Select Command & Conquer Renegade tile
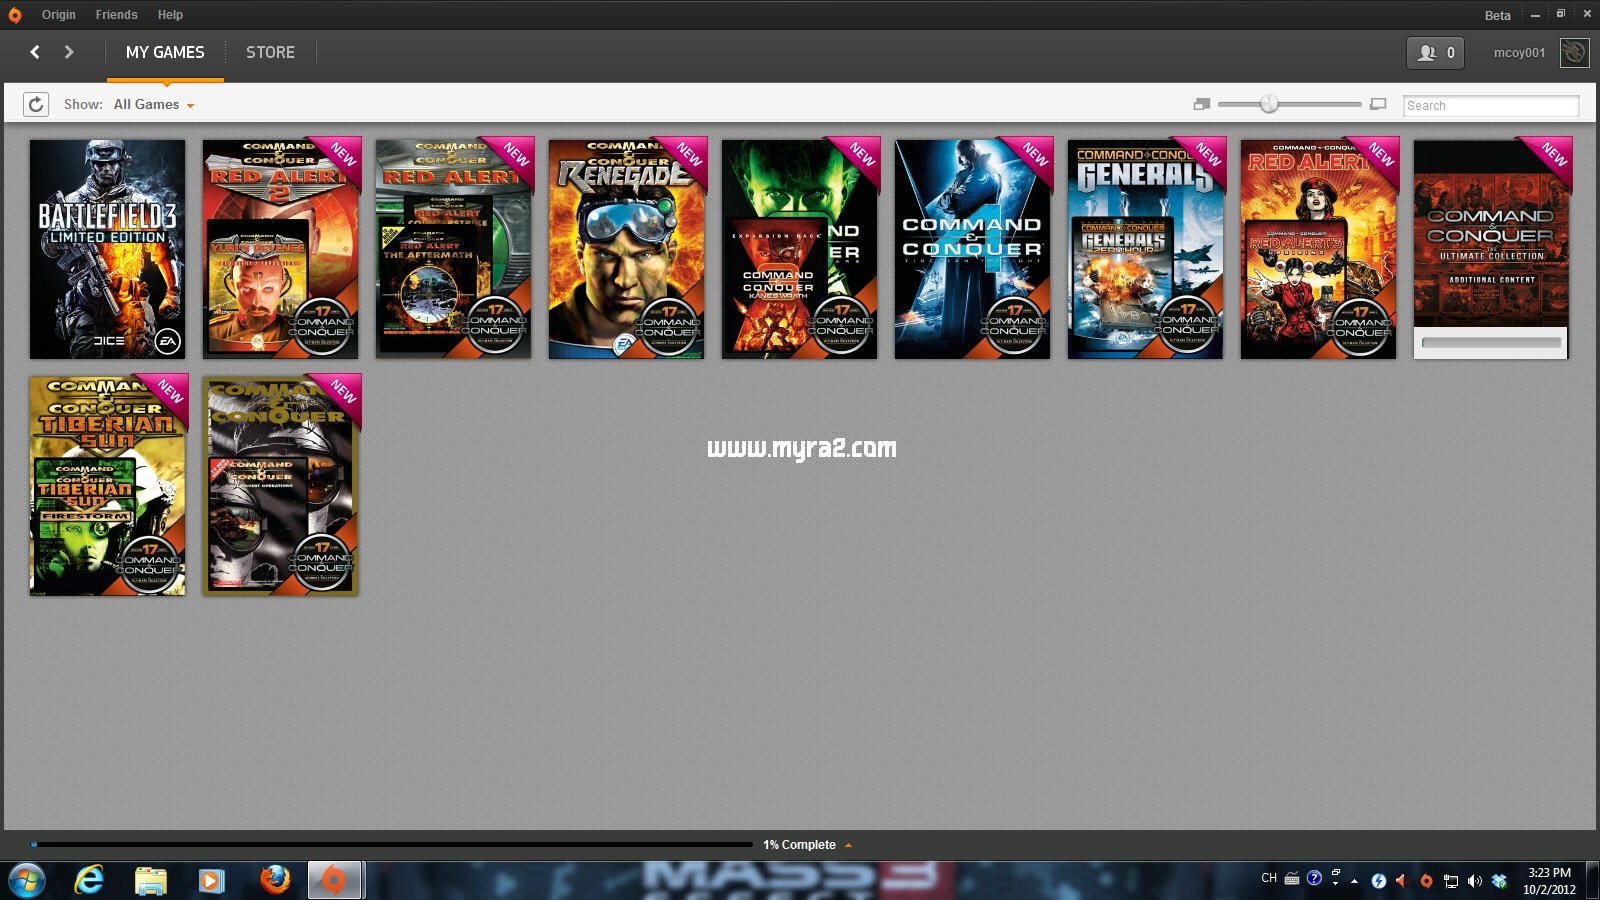Screen dimensions: 1600x900 [626, 249]
